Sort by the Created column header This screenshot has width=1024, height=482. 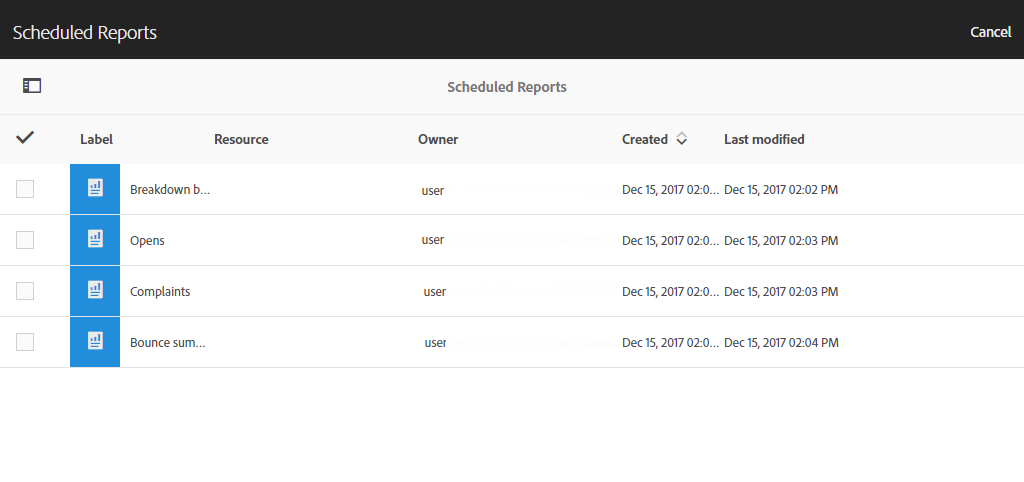coord(644,139)
